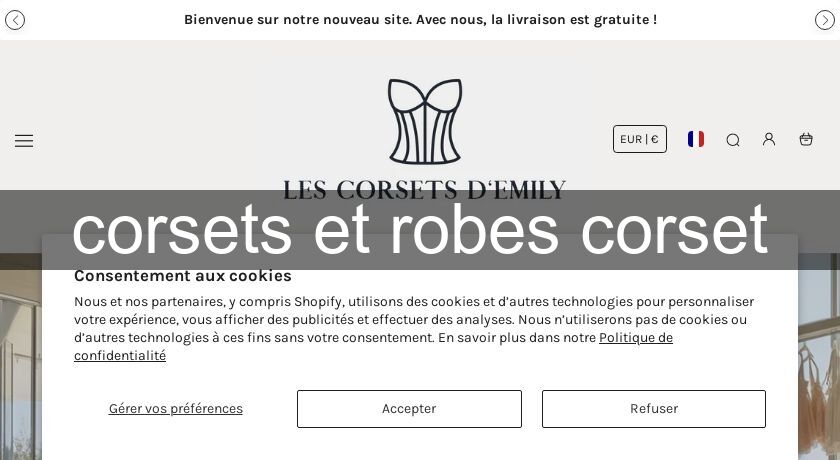Open Gérer vos préférences link
840x460 pixels.
(176, 409)
